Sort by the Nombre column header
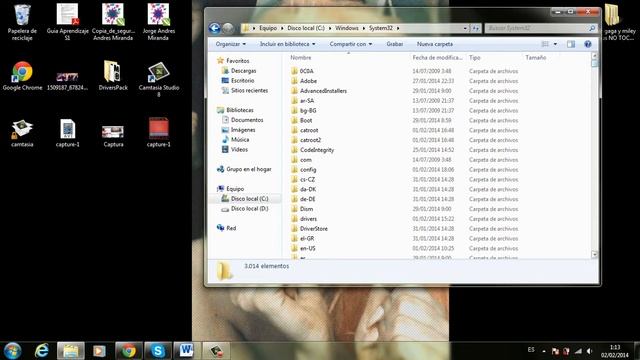 (301, 58)
